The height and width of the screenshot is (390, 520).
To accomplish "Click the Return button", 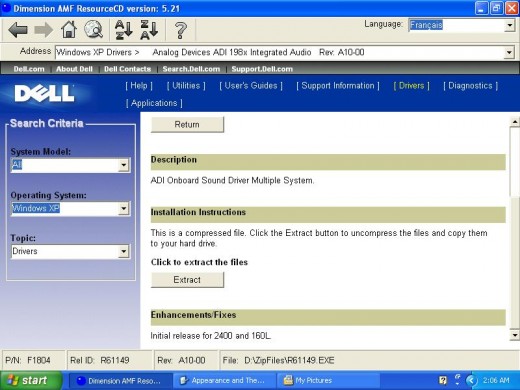I will (x=187, y=124).
